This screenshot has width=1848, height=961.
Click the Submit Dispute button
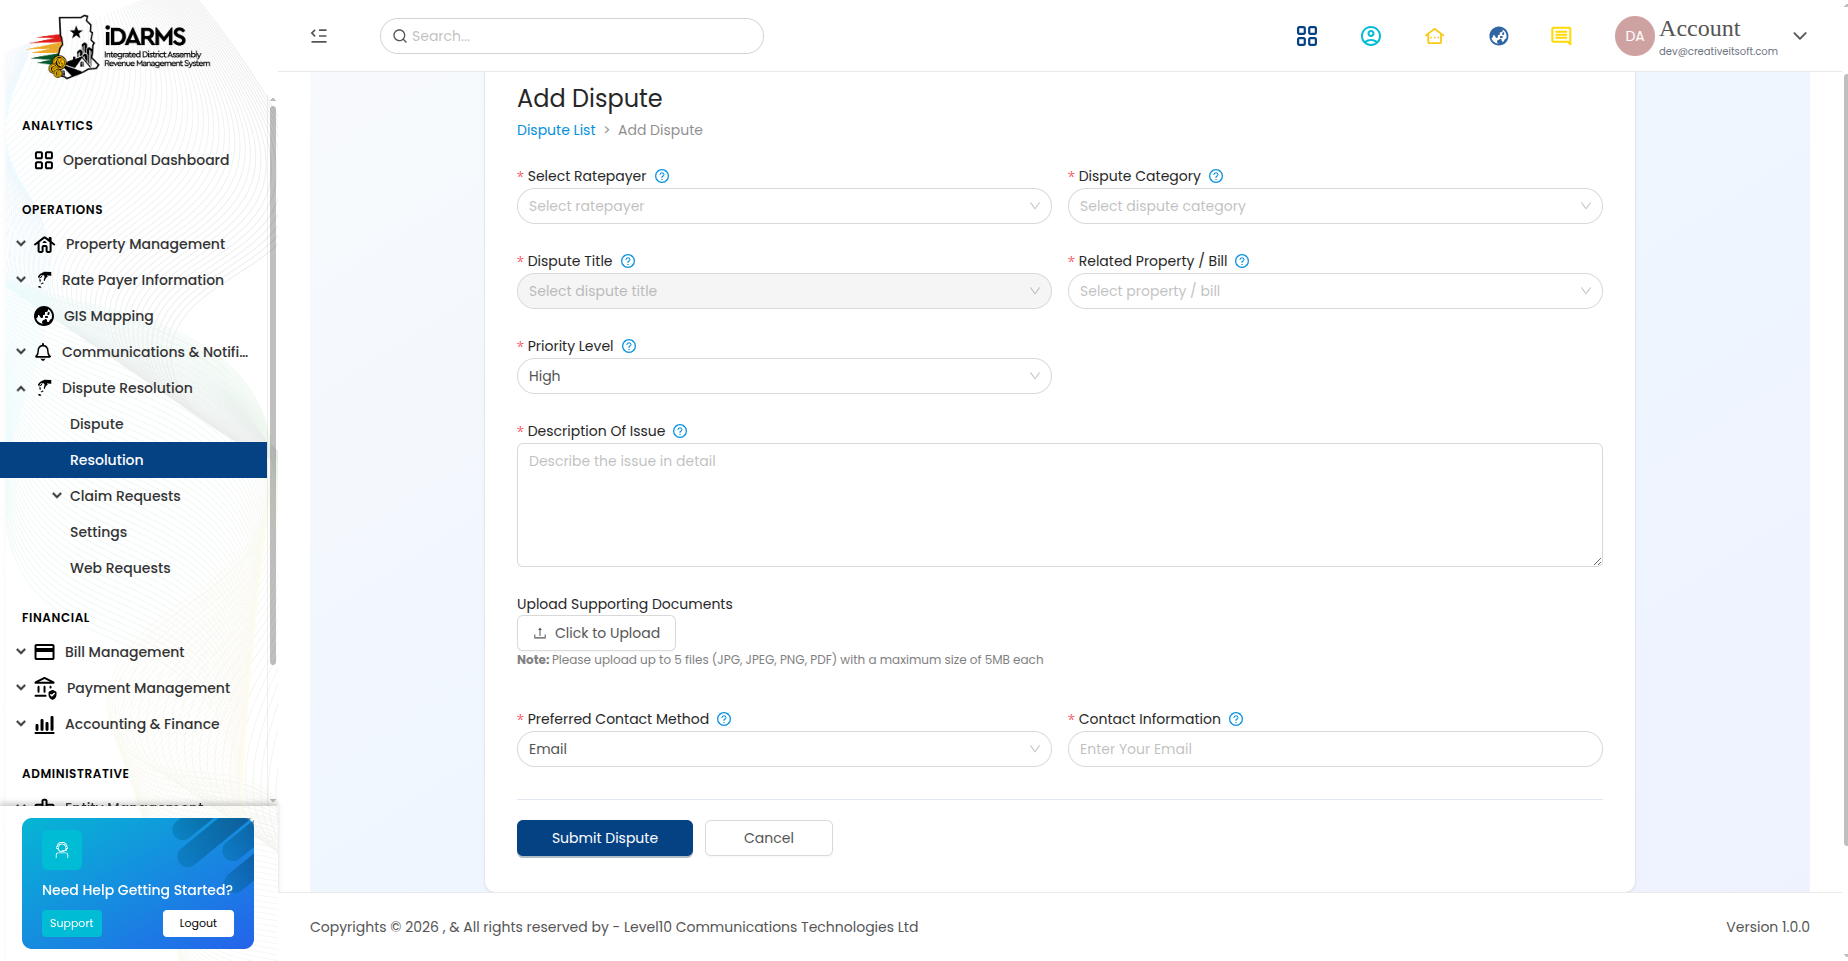pyautogui.click(x=605, y=838)
